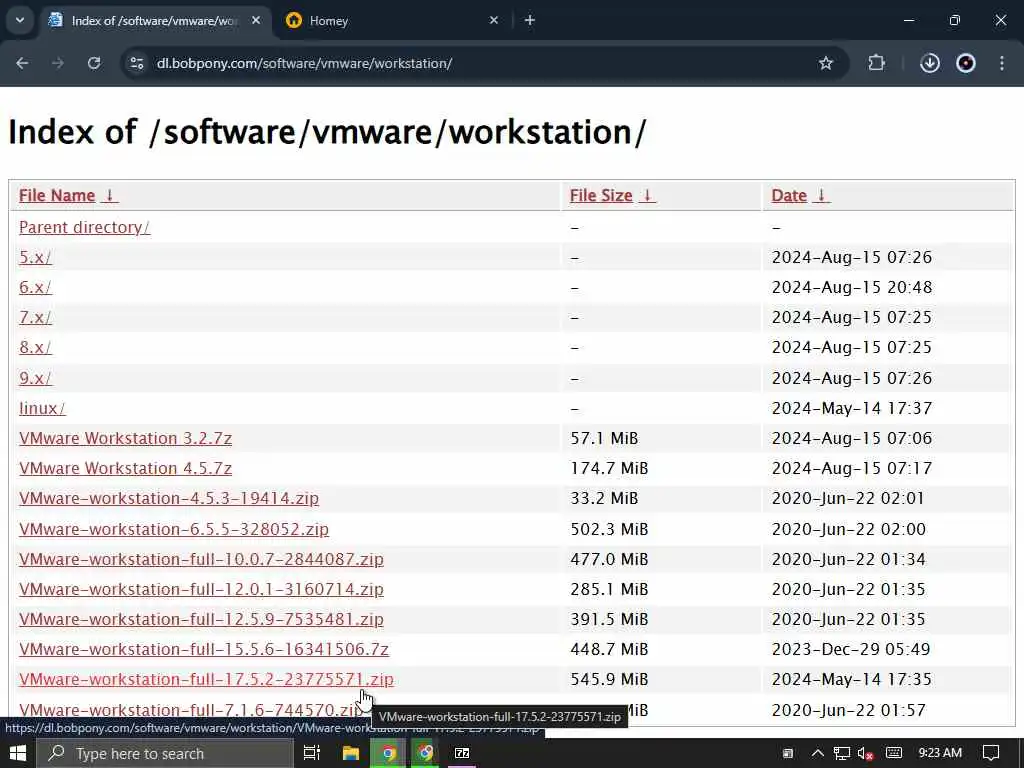Open the notification center icon
1024x768 pixels.
tap(991, 753)
